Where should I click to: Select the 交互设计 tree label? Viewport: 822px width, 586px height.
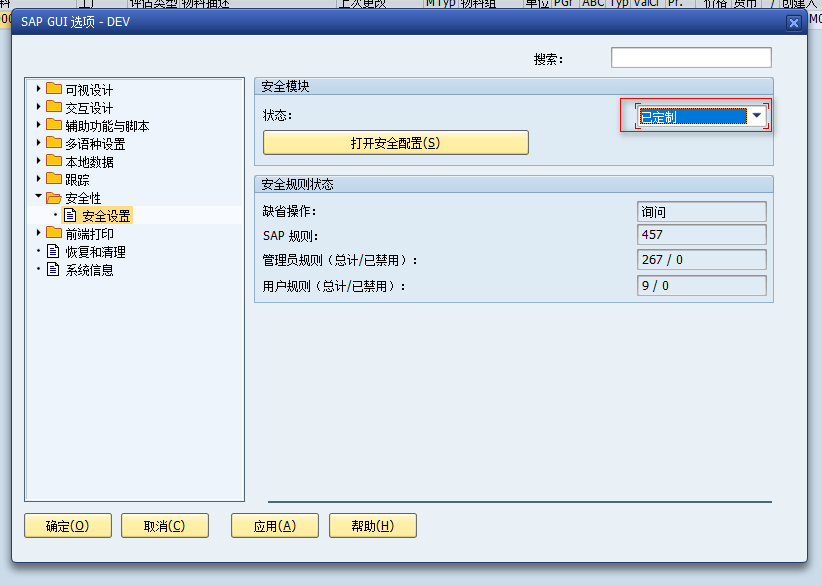pyautogui.click(x=89, y=108)
